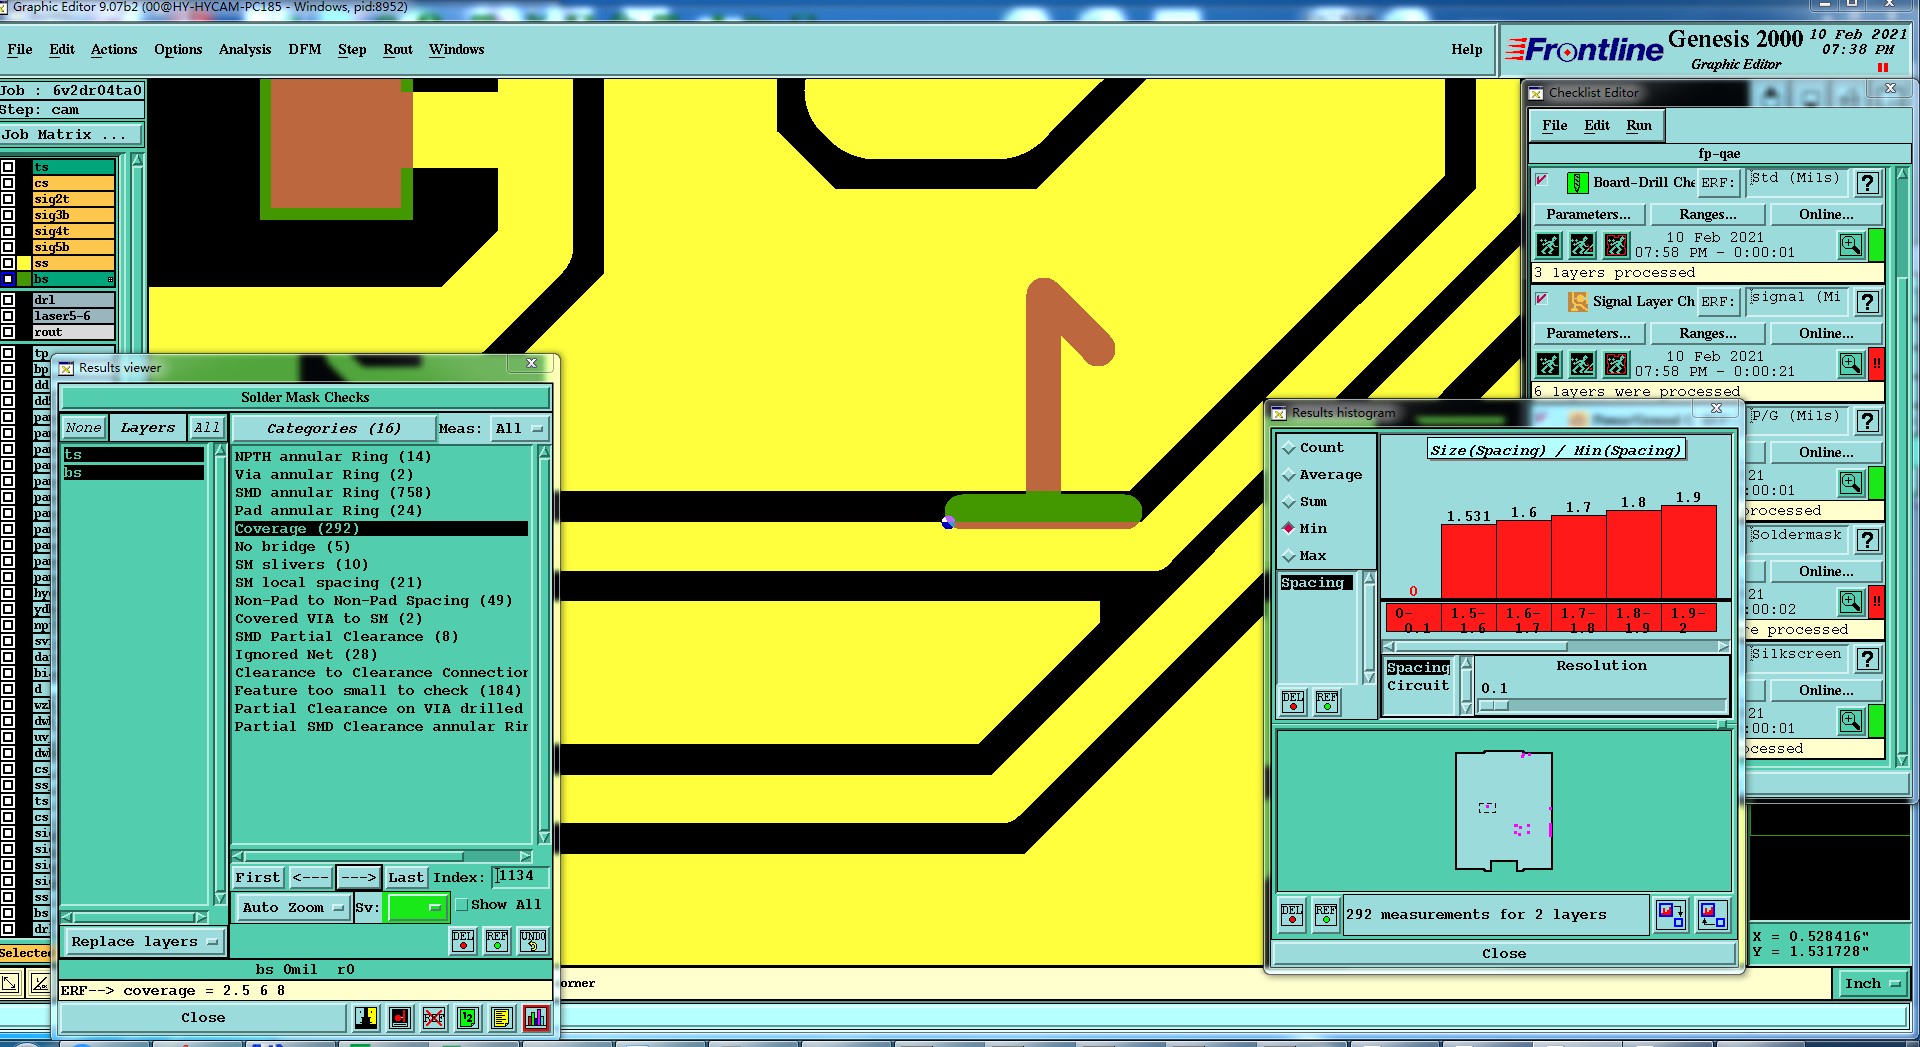The height and width of the screenshot is (1047, 1920).
Task: Click Ranges... for Signal Layer Check
Action: [x=1708, y=334]
